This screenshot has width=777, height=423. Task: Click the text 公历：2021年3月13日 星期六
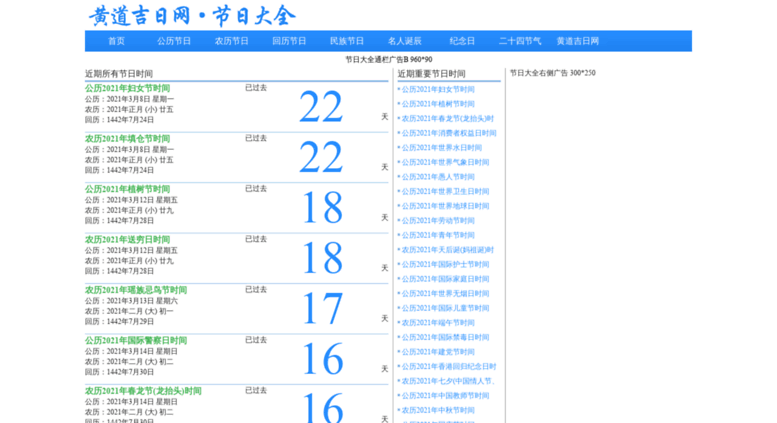pos(131,301)
